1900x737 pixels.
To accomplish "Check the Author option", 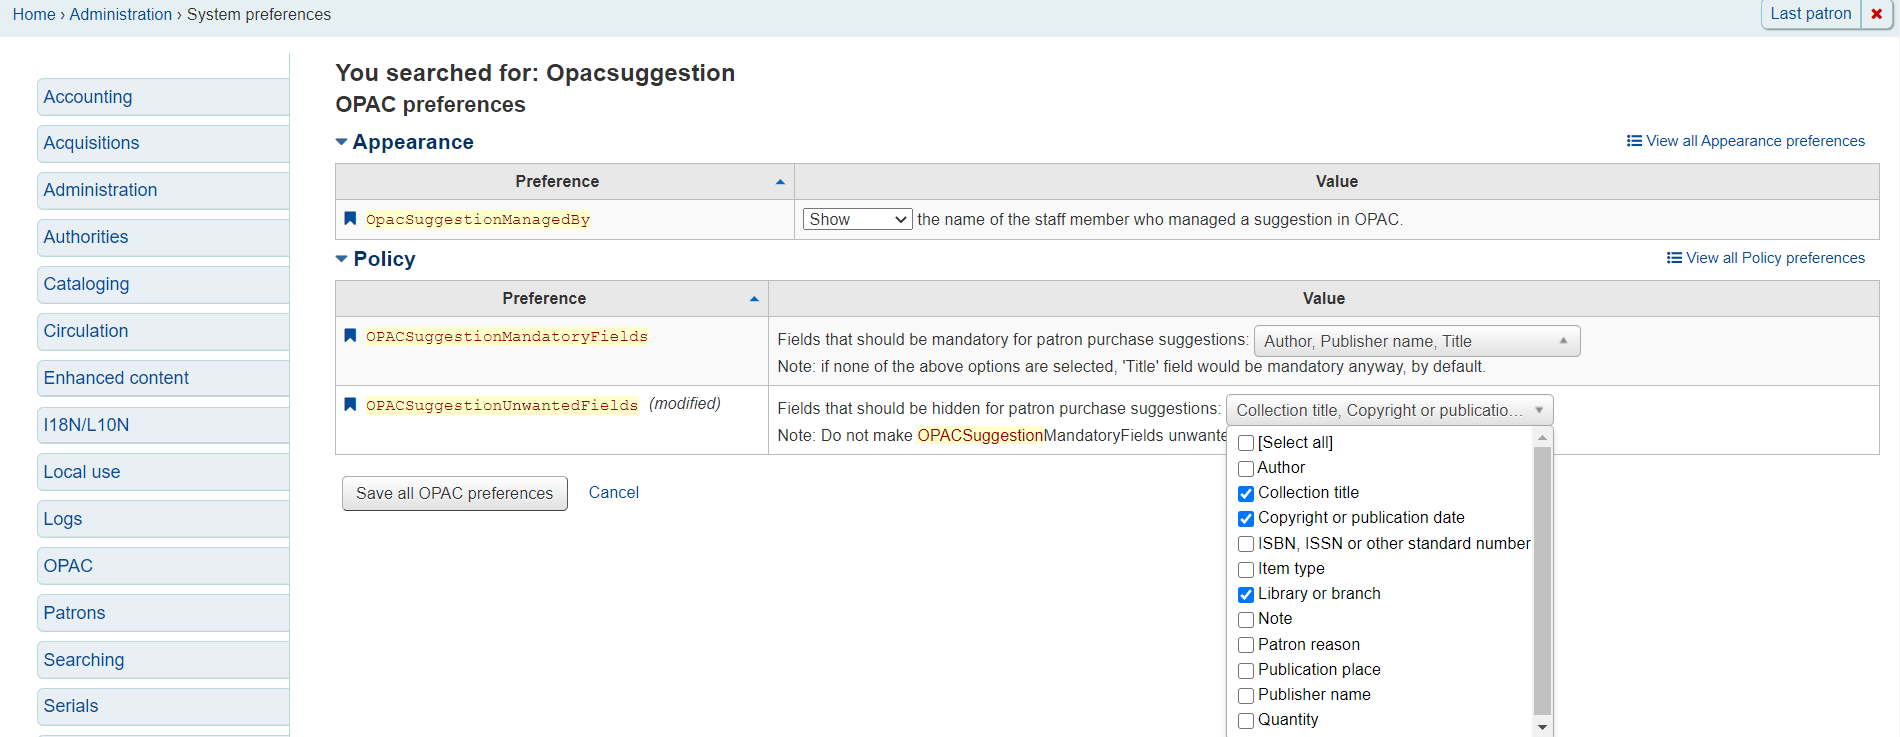I will [x=1246, y=468].
